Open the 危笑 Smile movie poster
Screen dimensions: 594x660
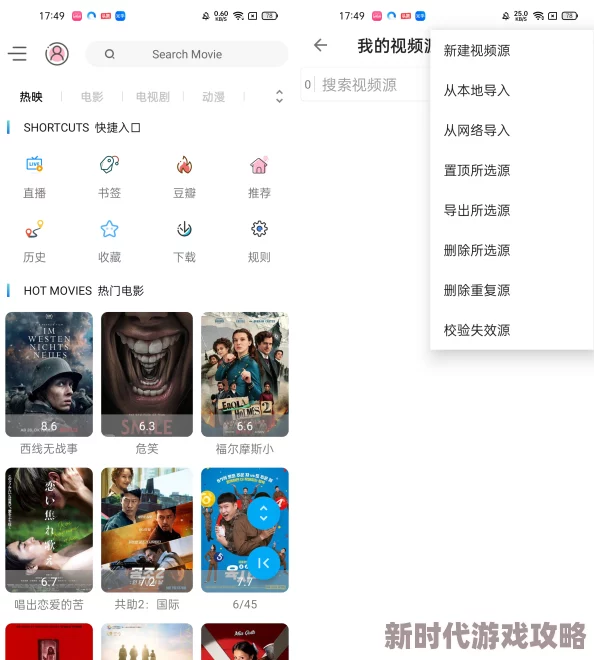147,374
